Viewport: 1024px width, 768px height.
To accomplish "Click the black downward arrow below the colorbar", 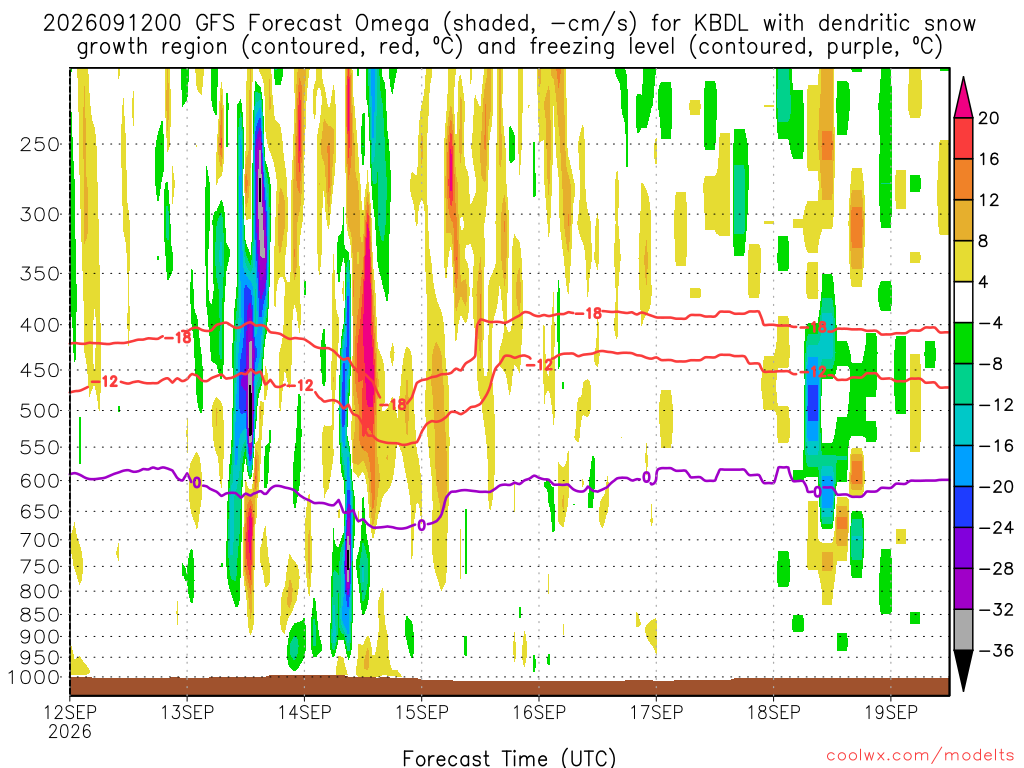I will pos(963,671).
